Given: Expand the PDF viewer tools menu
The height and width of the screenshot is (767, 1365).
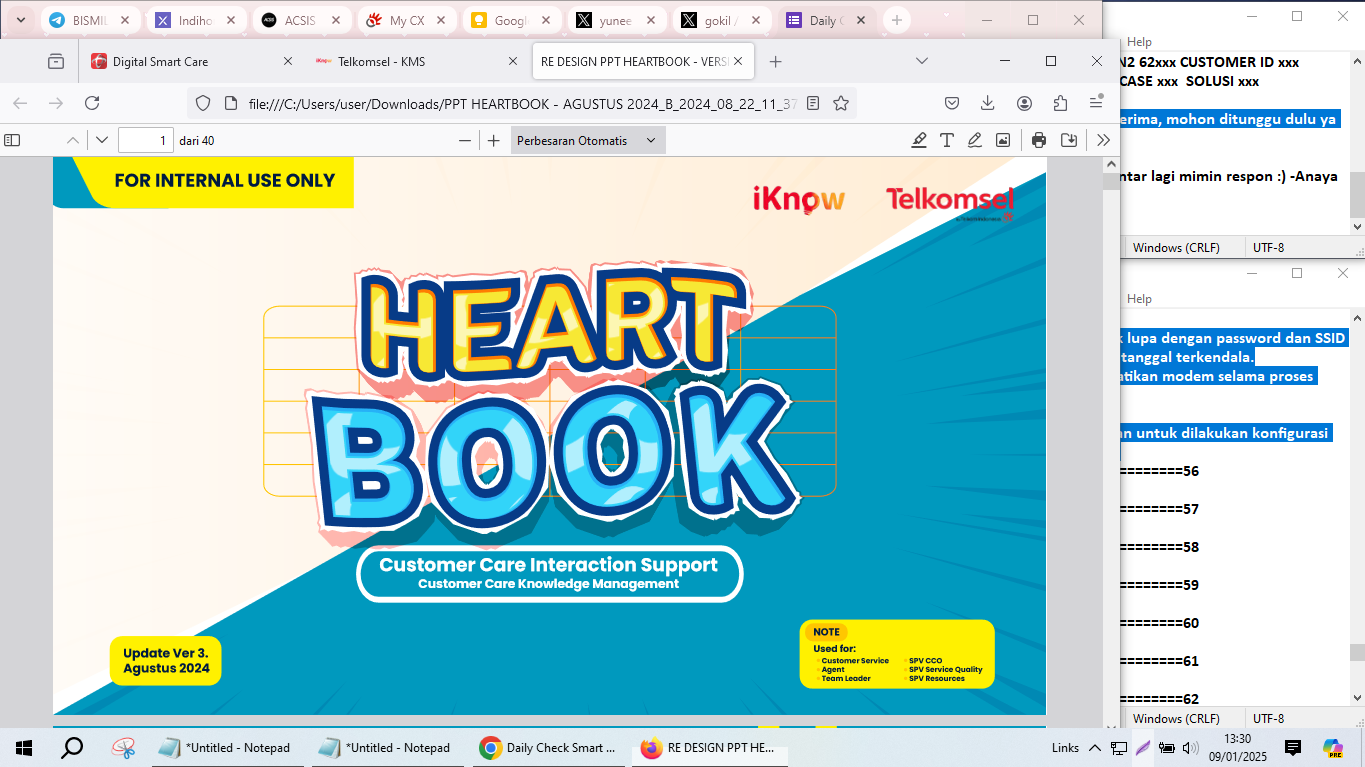Looking at the screenshot, I should tap(1103, 141).
